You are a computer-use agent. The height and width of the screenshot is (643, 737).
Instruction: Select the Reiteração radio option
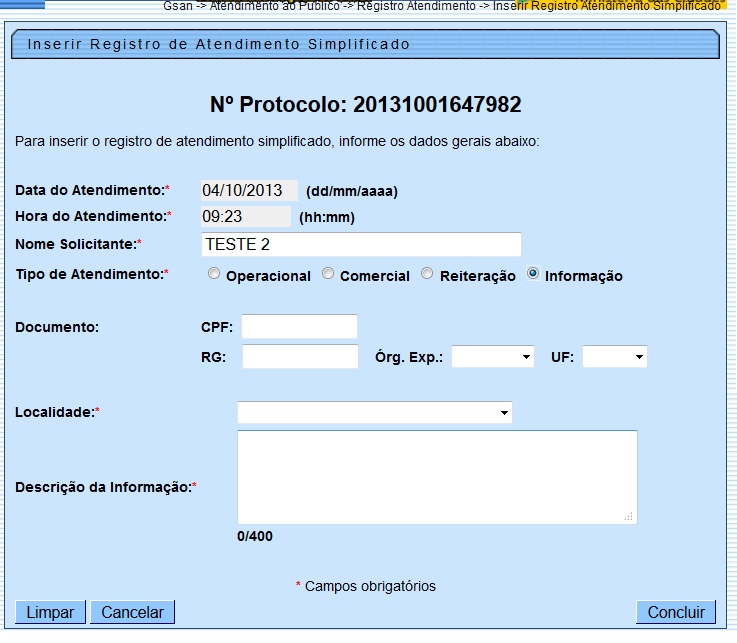[427, 274]
